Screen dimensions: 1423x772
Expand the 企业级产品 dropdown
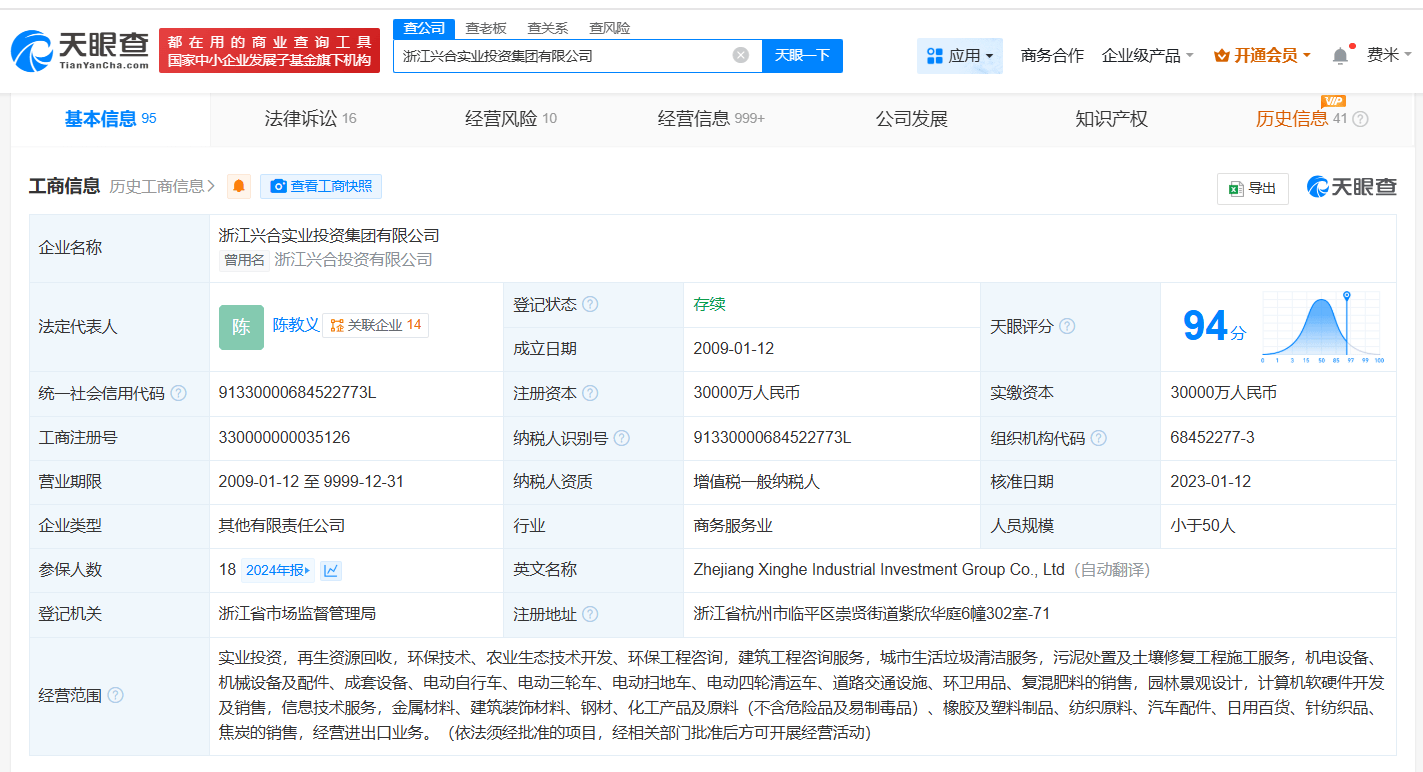click(x=1147, y=57)
